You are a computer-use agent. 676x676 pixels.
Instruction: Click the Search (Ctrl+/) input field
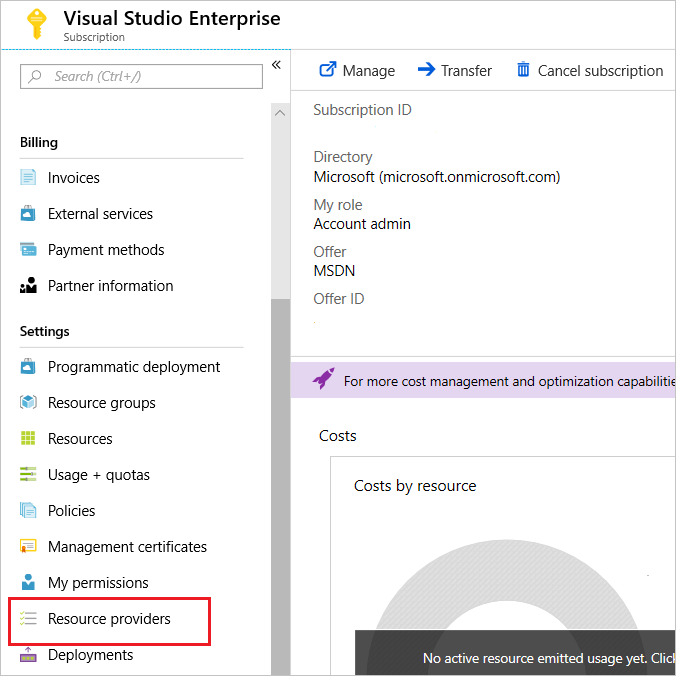pyautogui.click(x=141, y=76)
